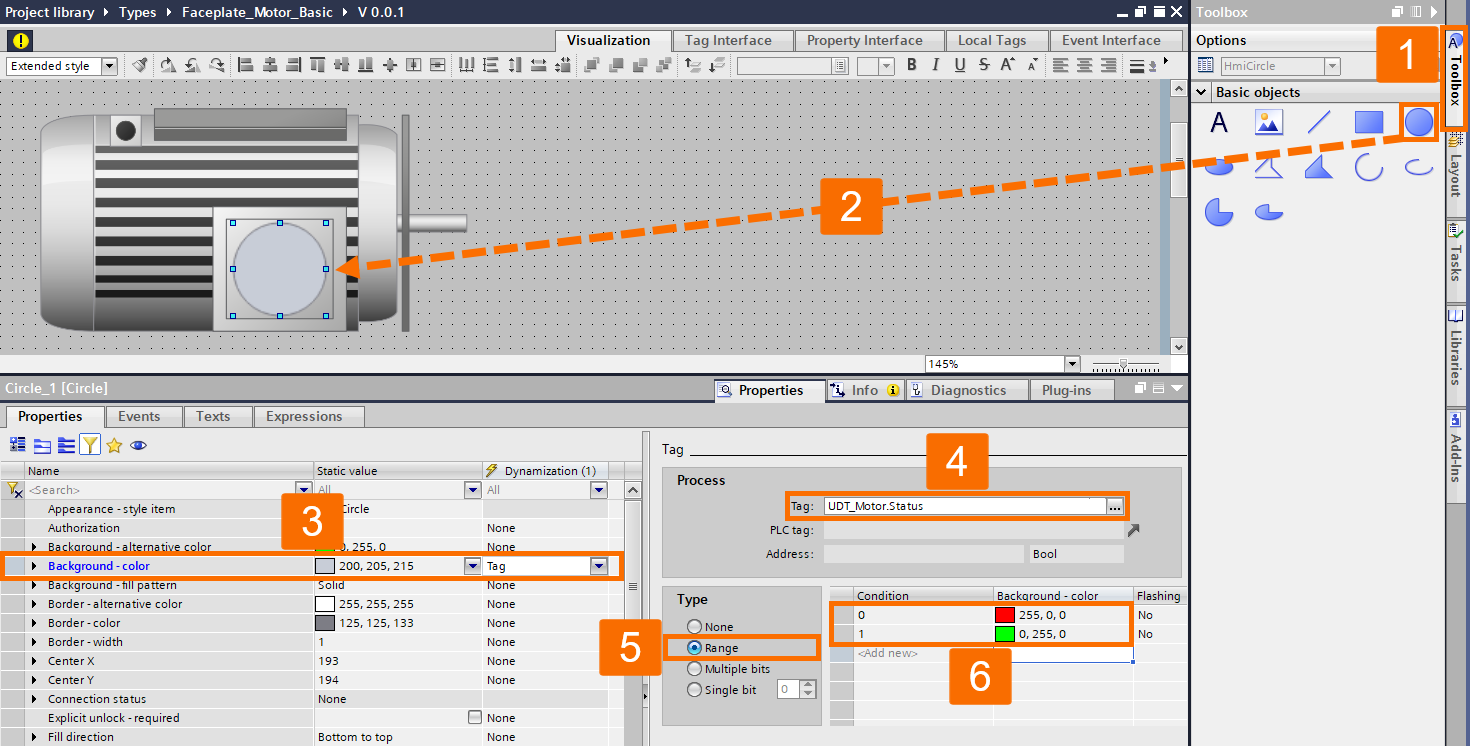Select the Range dynamization type

point(694,647)
